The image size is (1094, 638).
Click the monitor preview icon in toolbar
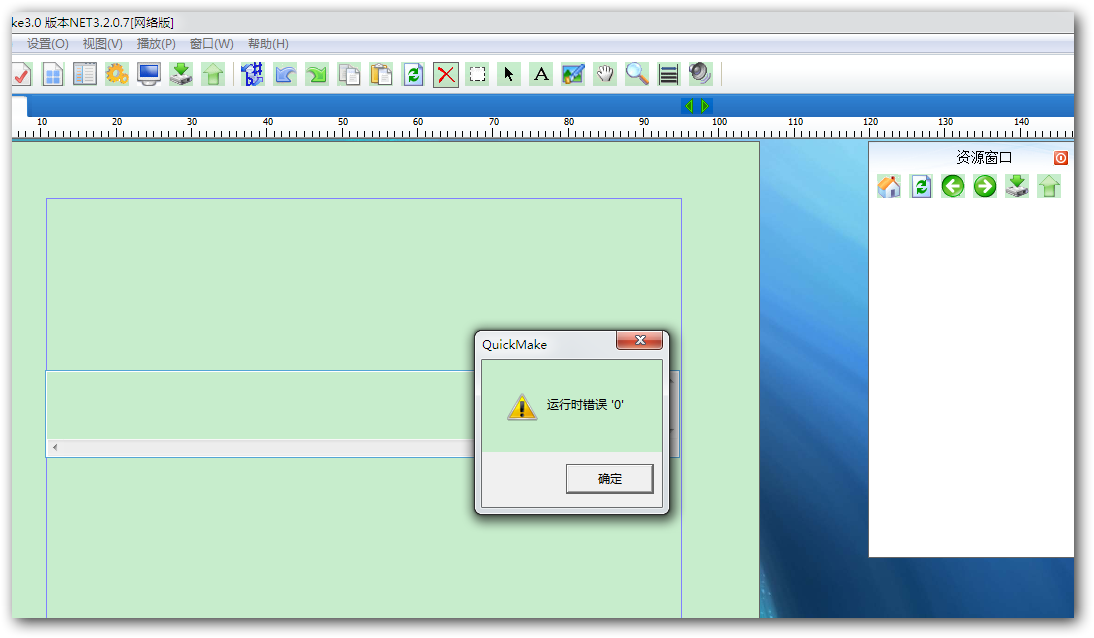coord(149,74)
